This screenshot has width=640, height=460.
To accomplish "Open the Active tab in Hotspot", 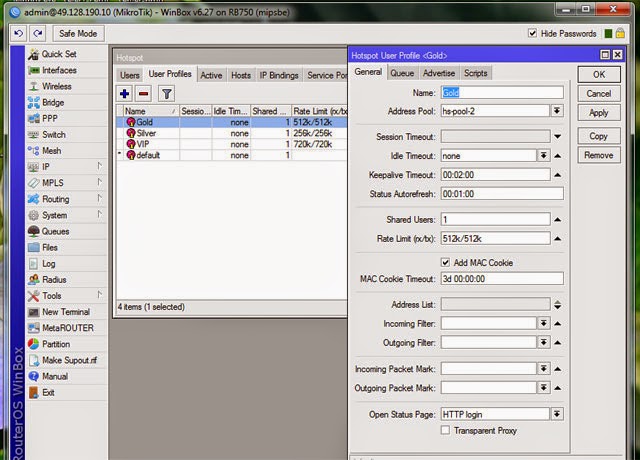I will pyautogui.click(x=211, y=75).
